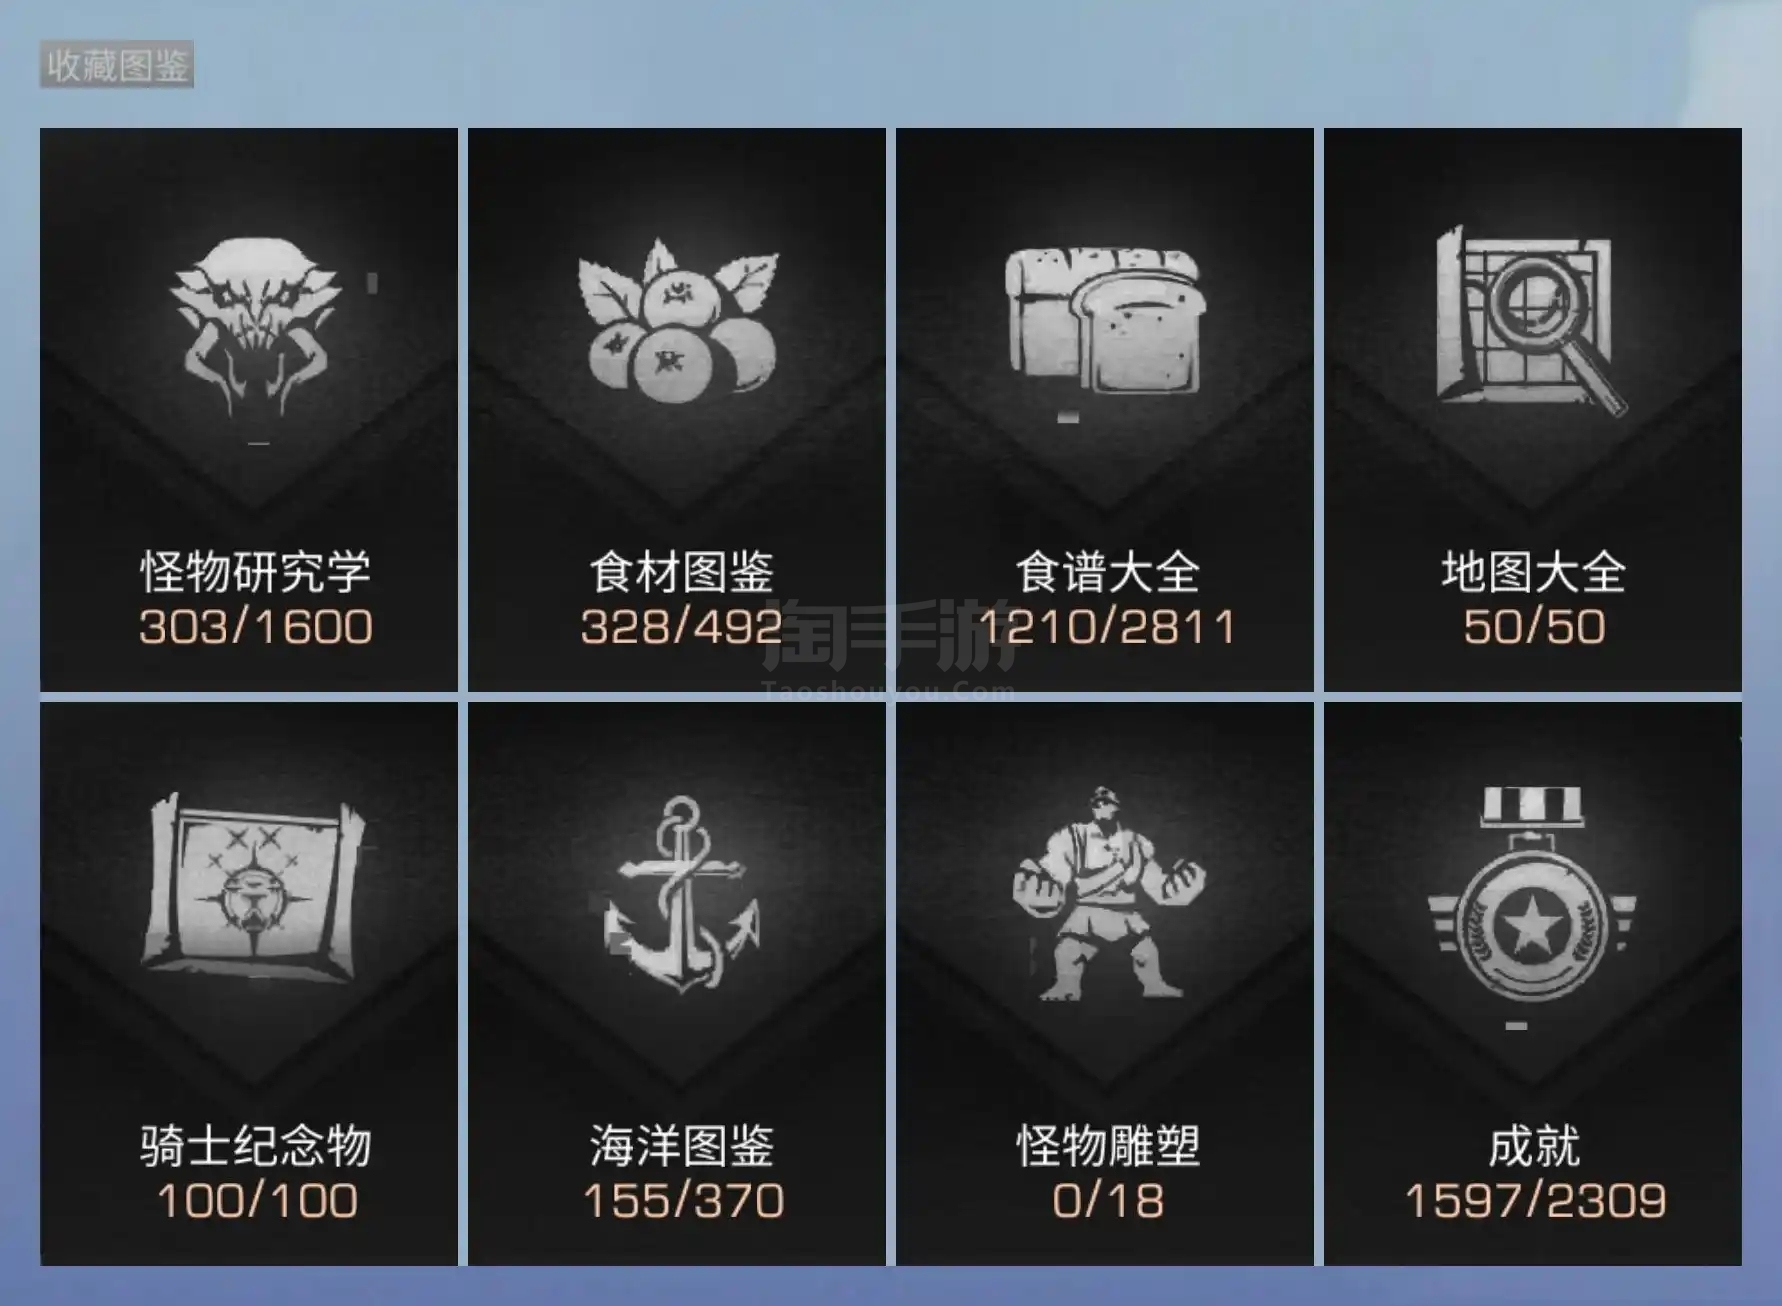
Task: Select the 怪物研究学 title text
Action: pos(256,572)
